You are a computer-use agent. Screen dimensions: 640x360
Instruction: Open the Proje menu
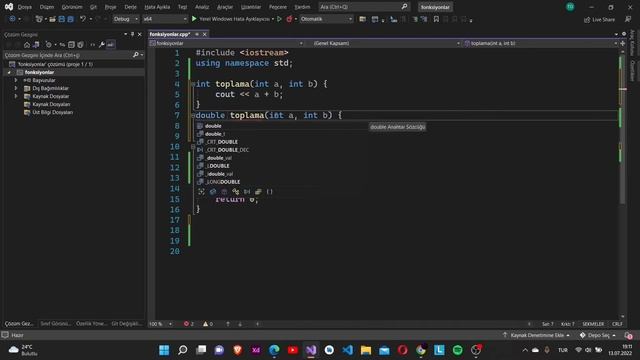coord(110,7)
